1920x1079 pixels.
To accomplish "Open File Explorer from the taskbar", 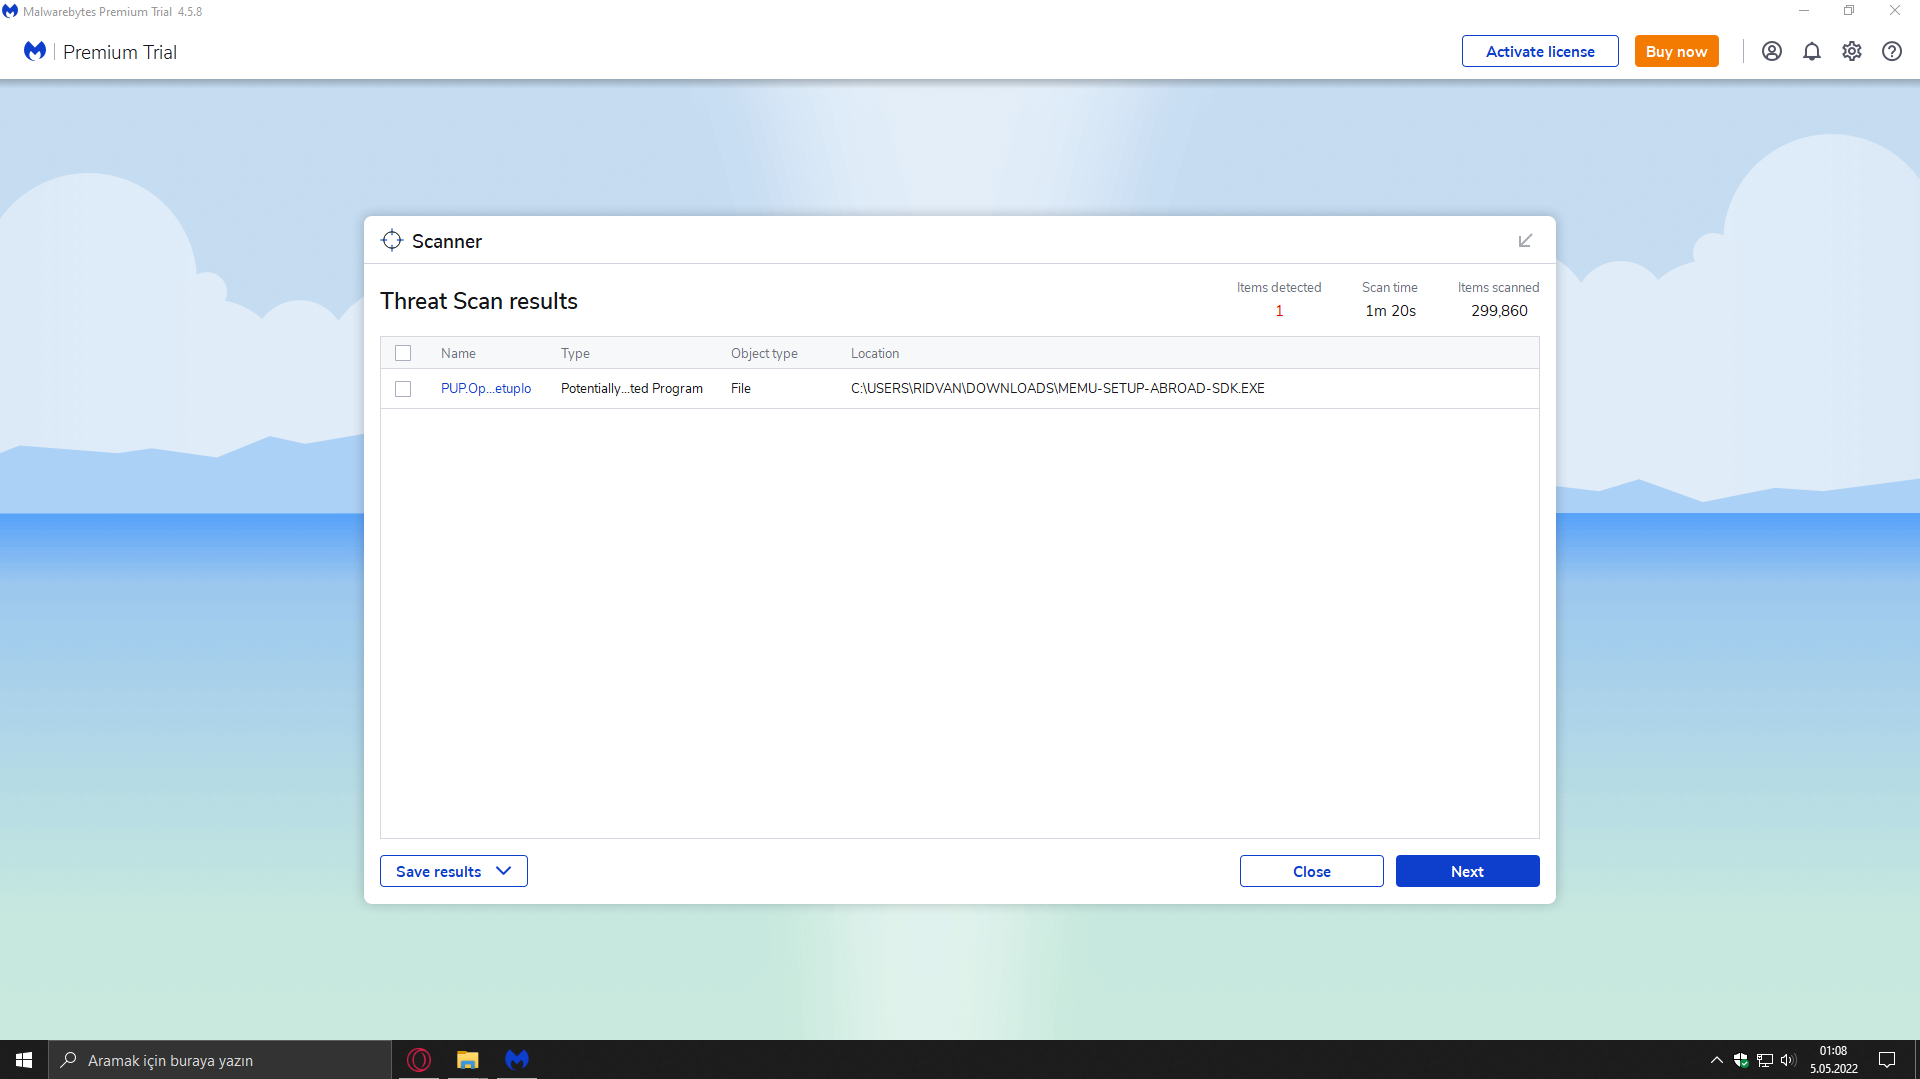I will pyautogui.click(x=468, y=1060).
